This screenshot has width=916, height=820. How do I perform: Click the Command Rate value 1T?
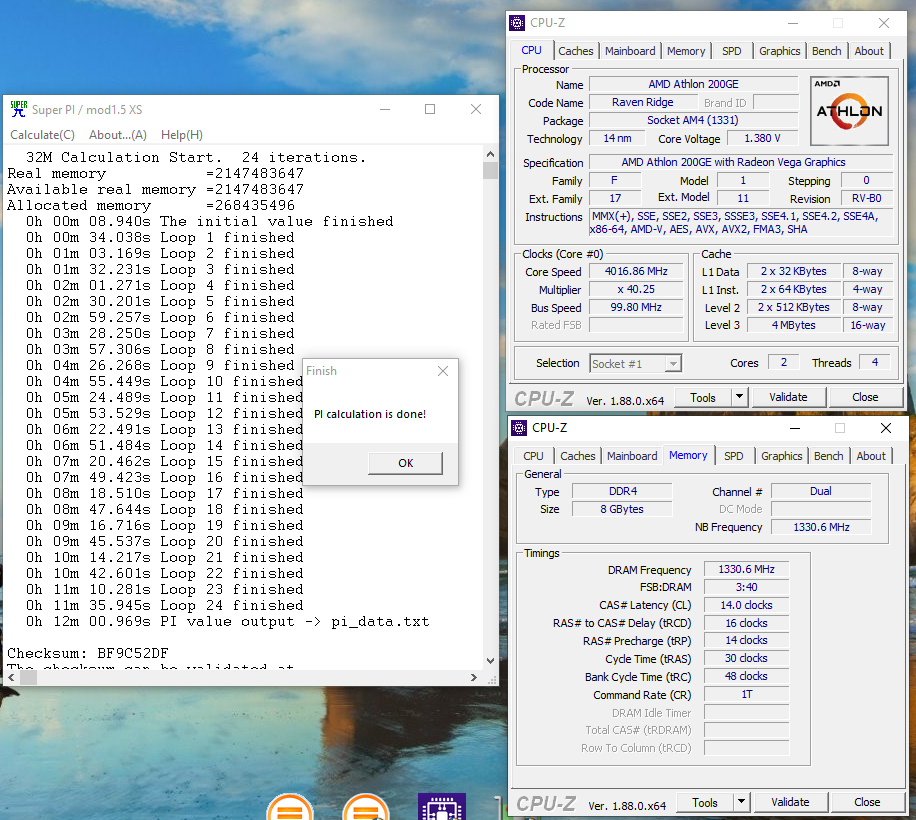(746, 694)
